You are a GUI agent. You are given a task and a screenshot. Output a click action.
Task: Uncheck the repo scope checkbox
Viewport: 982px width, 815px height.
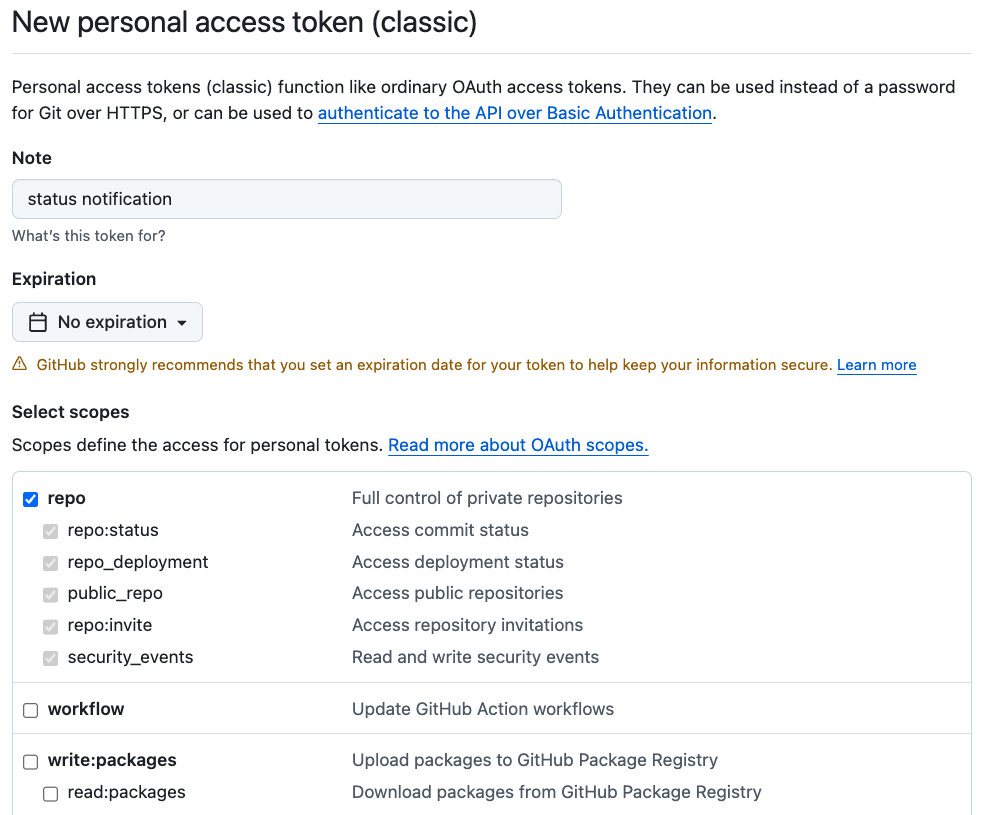[x=30, y=499]
